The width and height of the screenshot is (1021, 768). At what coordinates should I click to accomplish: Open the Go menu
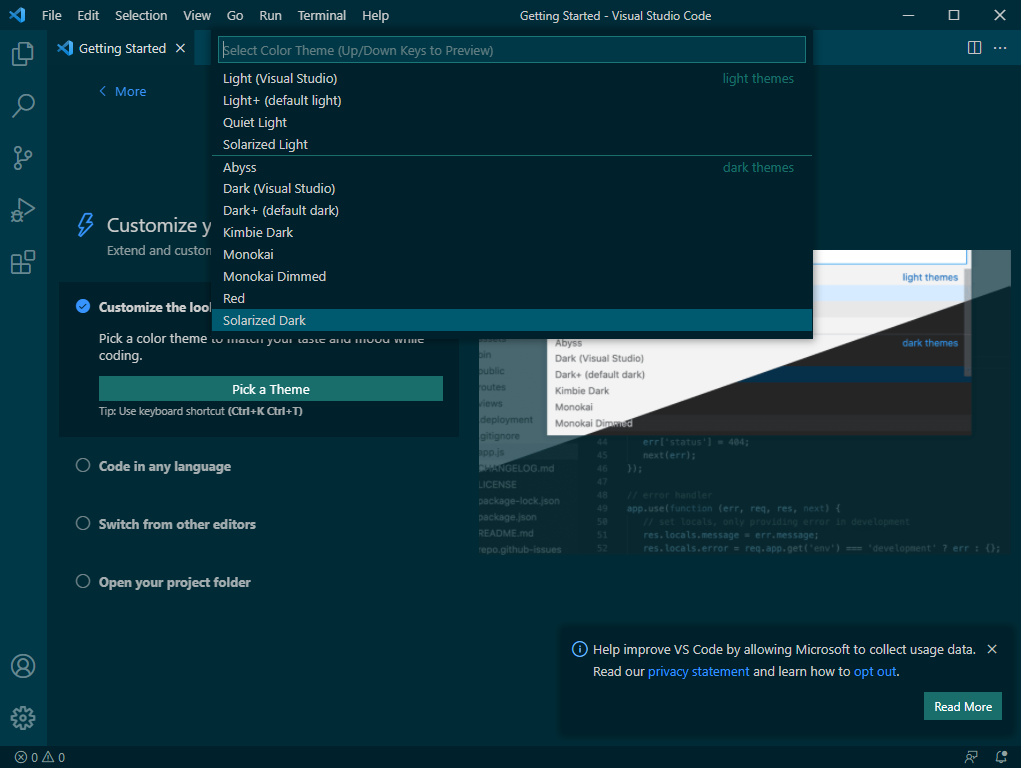pos(235,15)
